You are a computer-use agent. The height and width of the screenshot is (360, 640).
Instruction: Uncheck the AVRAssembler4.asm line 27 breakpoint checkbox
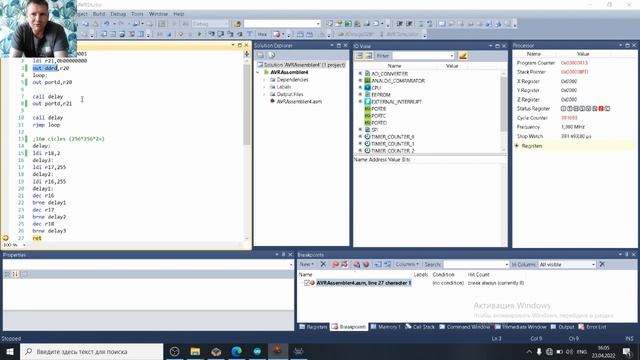pos(307,283)
